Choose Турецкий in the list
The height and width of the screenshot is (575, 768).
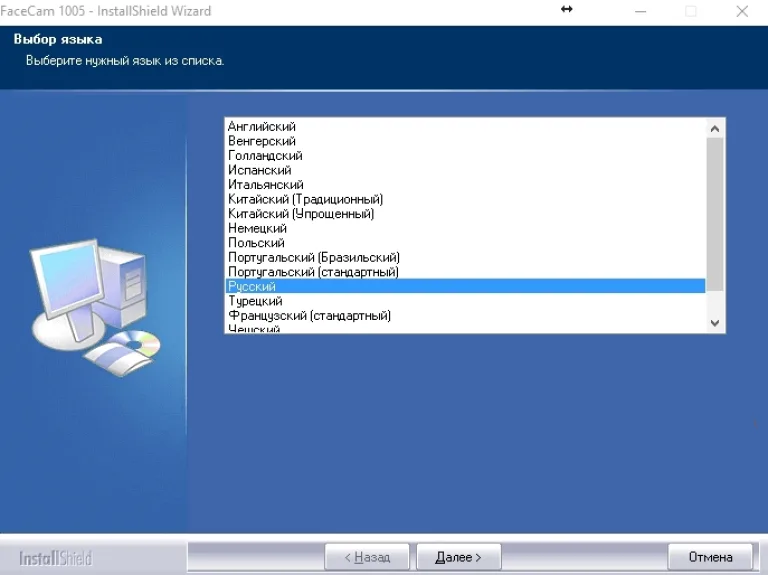coord(465,301)
